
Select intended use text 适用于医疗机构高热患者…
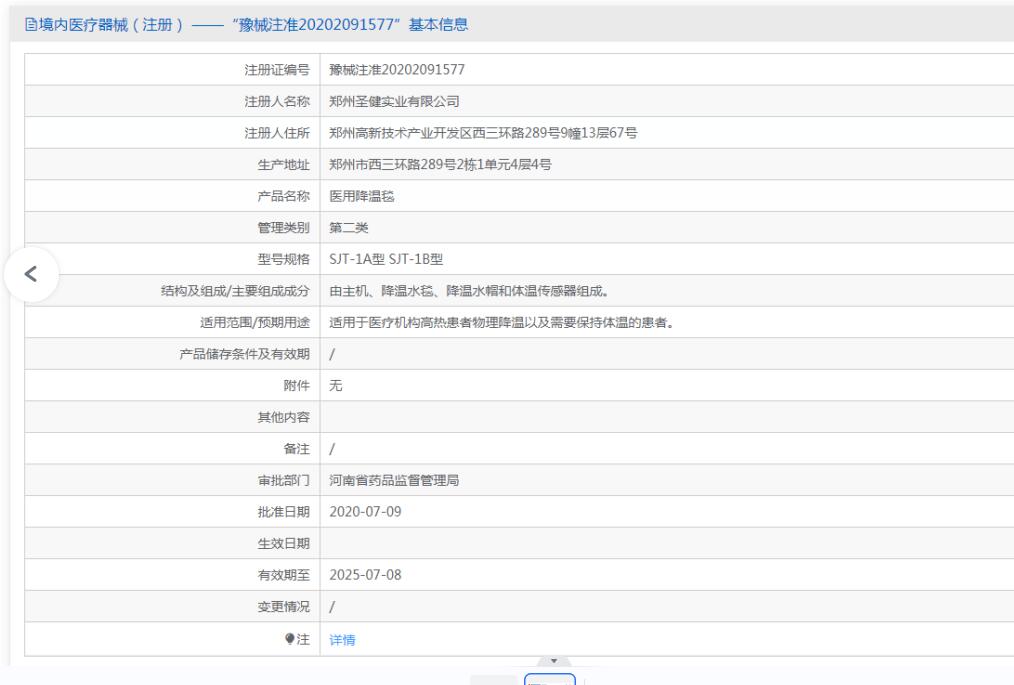pos(502,322)
